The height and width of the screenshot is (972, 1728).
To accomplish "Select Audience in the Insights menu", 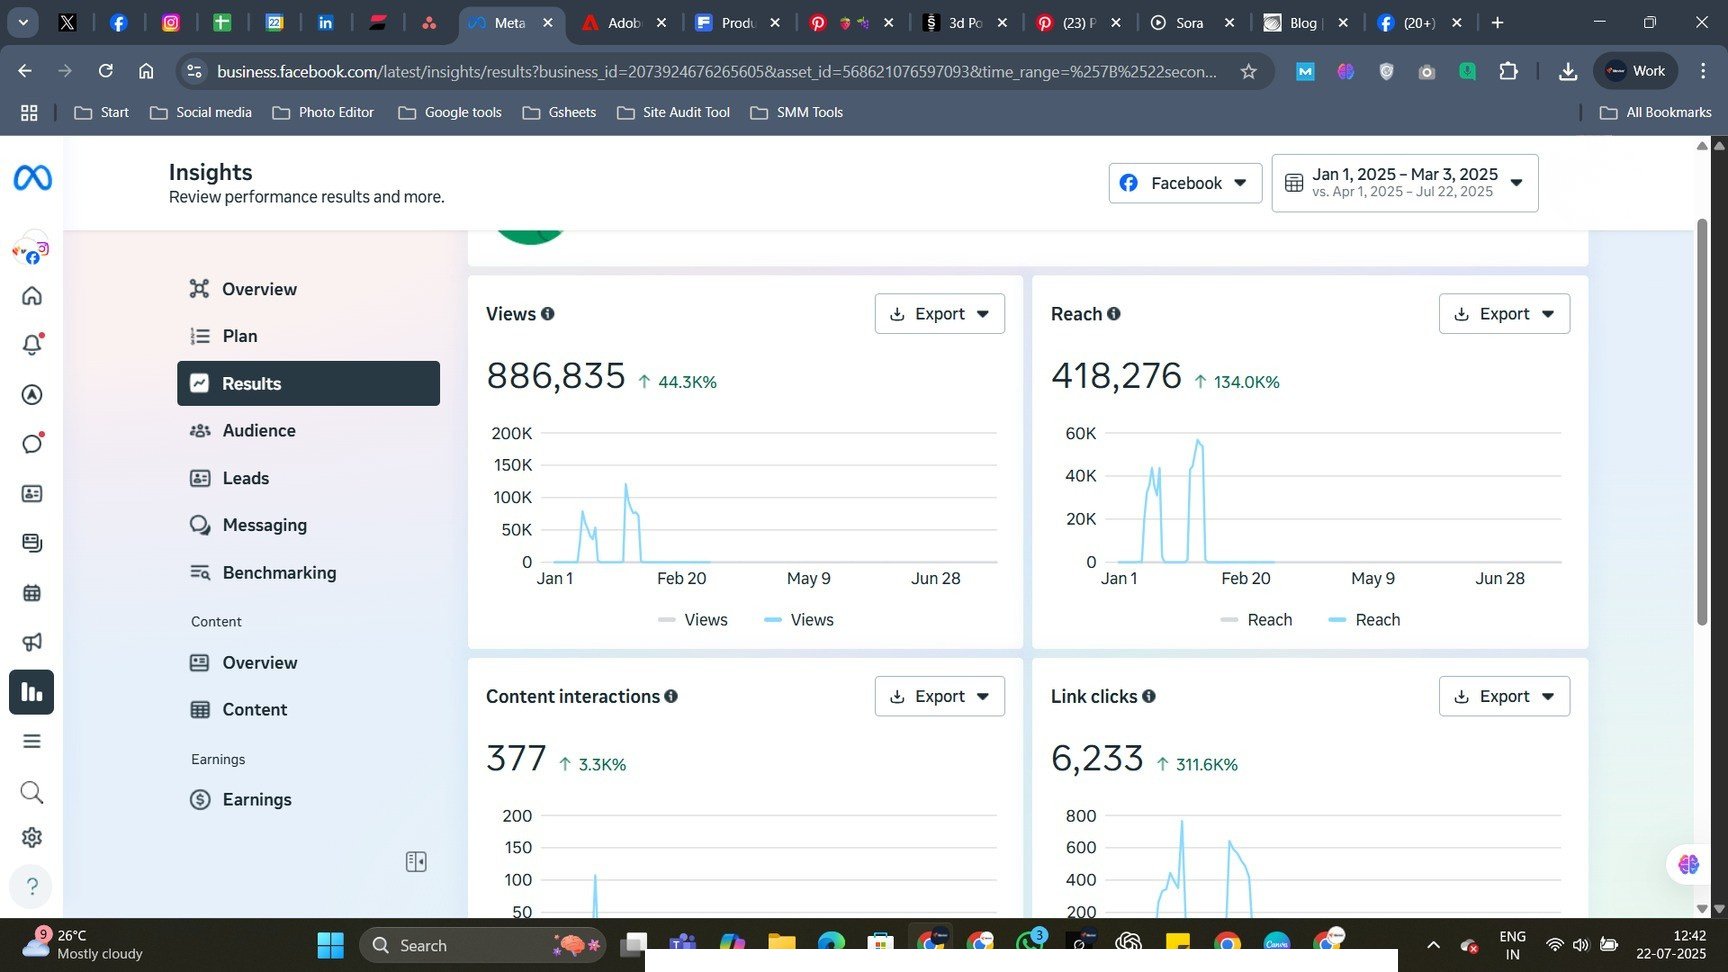I will tap(308, 430).
